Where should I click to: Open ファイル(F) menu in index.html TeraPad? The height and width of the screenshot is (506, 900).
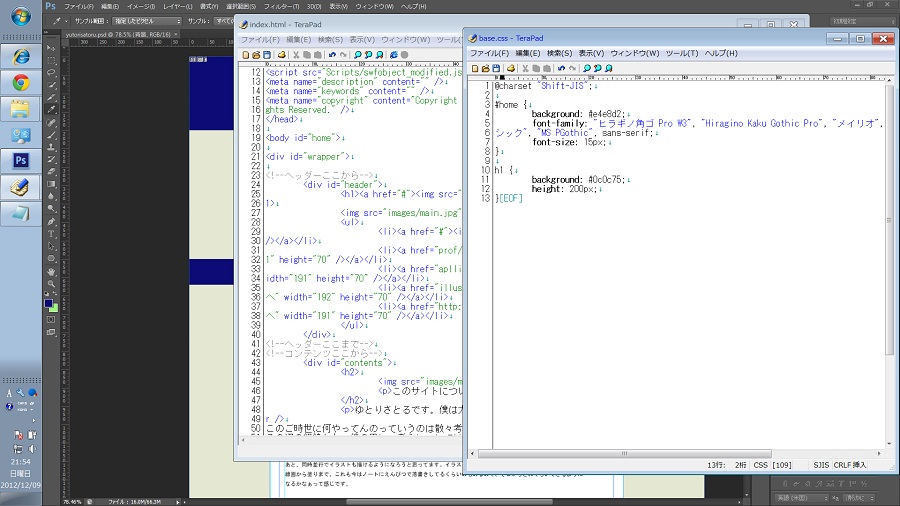[260, 40]
